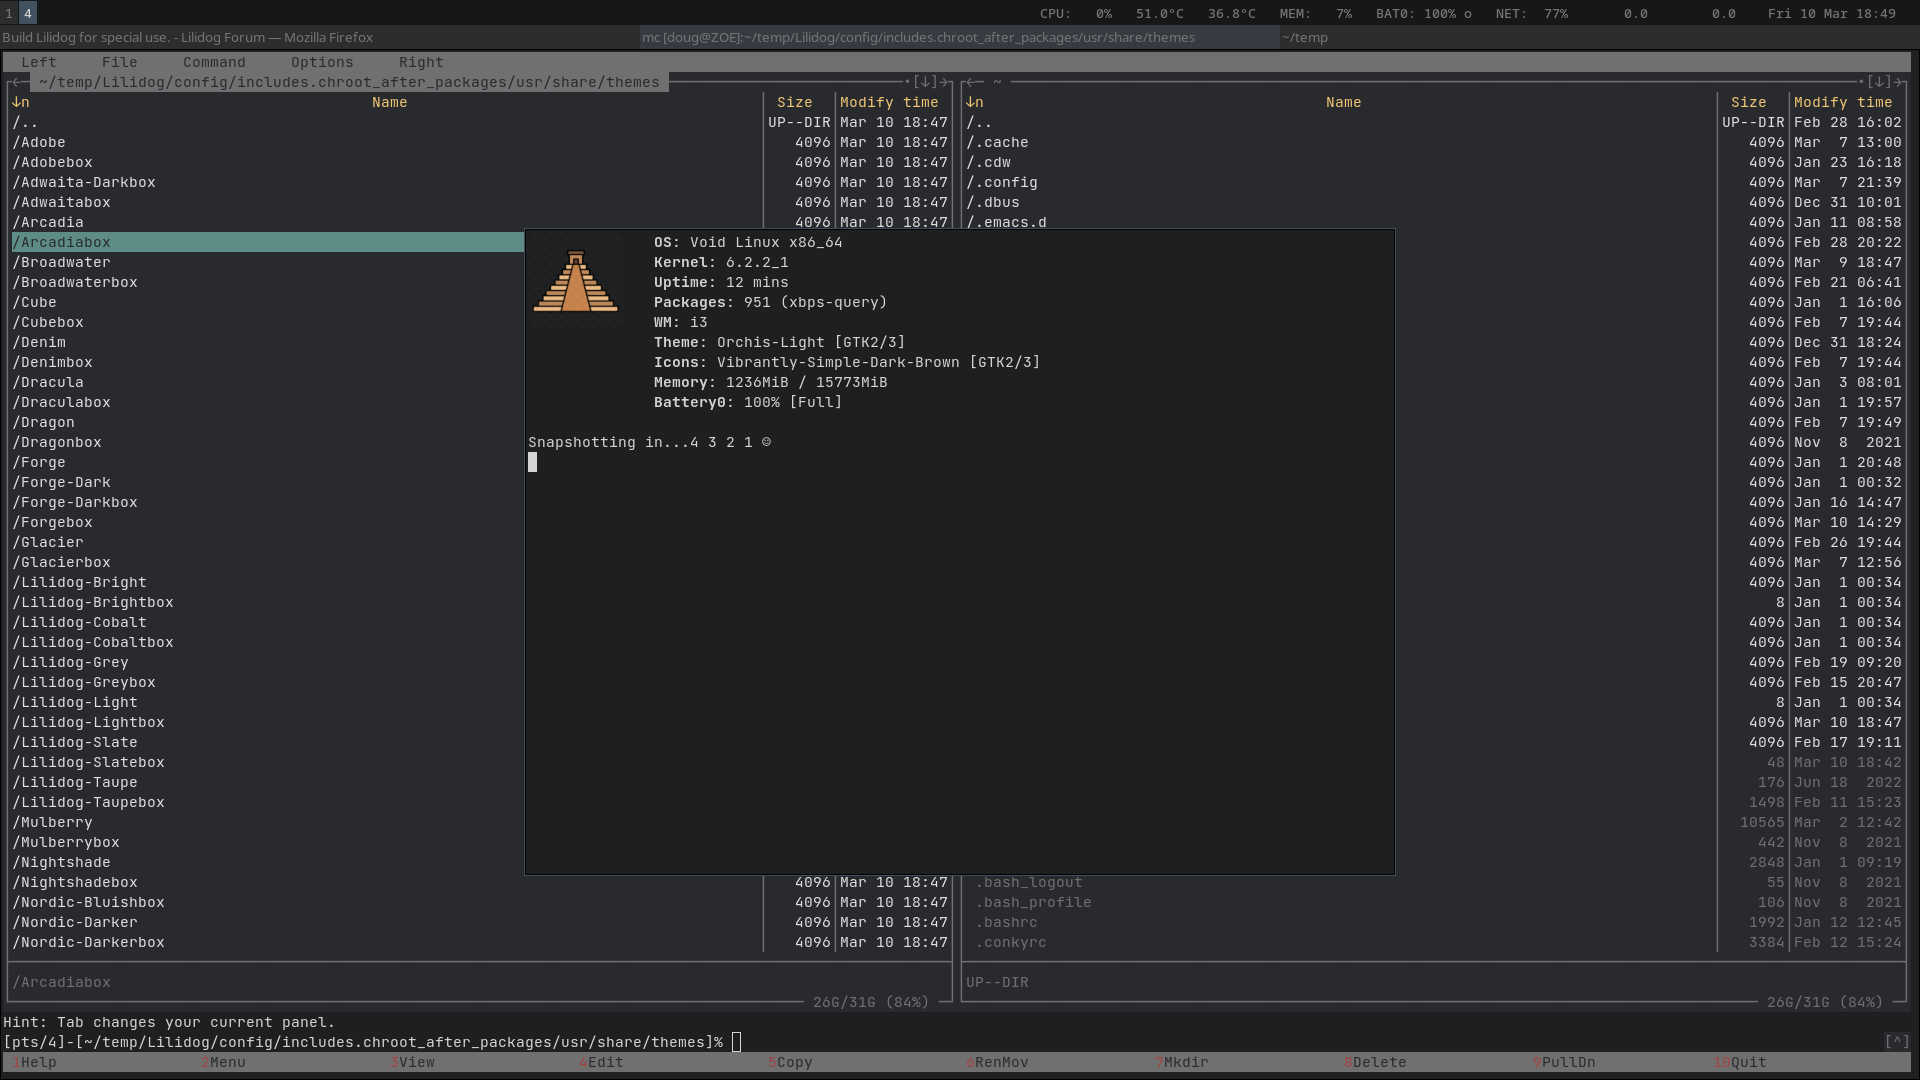
Task: Open the Options menu
Action: click(x=322, y=62)
